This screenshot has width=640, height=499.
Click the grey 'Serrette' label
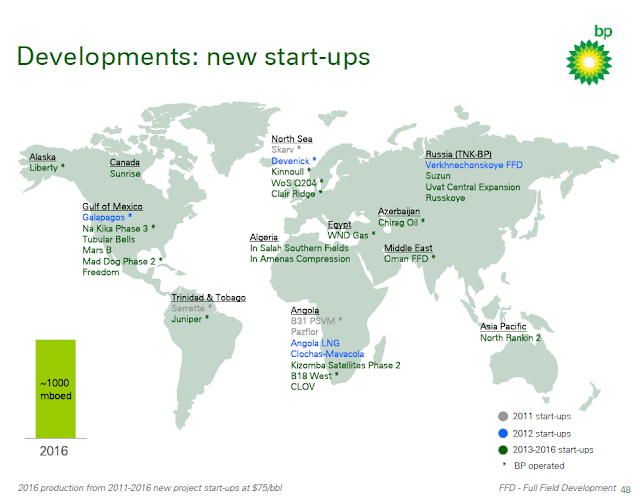(188, 308)
